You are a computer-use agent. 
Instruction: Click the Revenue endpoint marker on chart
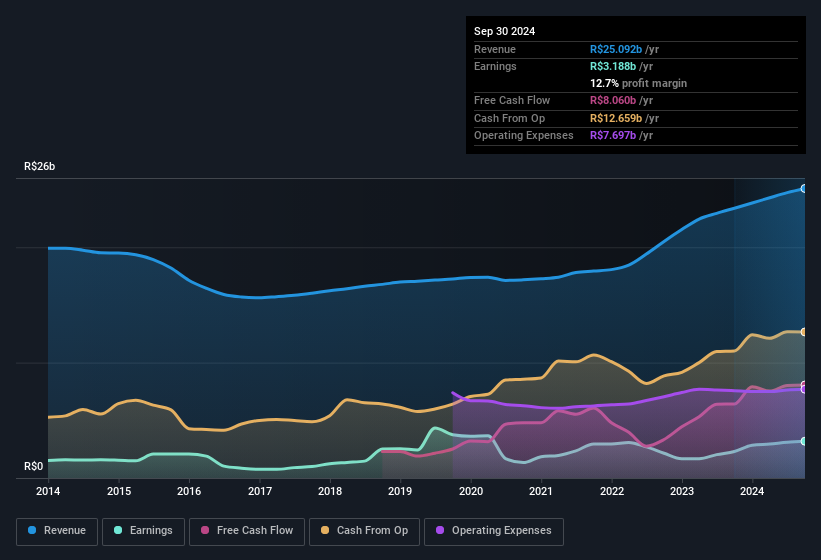pos(804,188)
